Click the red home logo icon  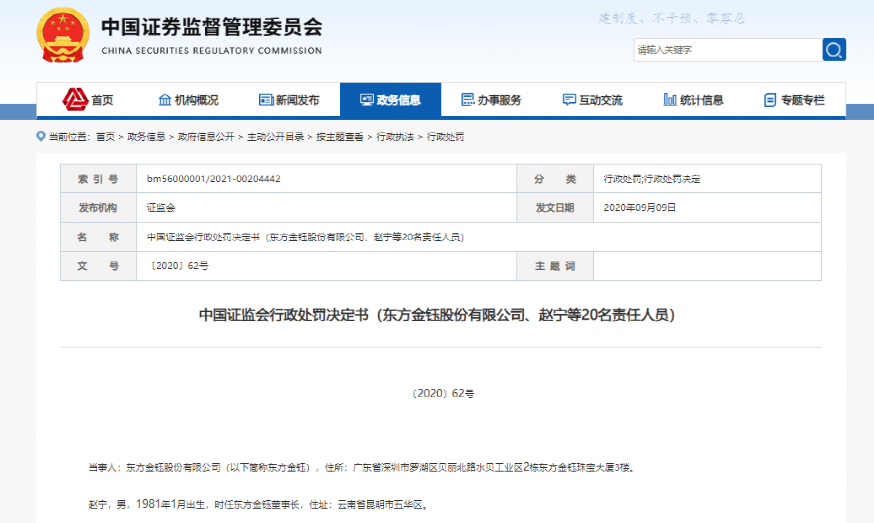click(75, 99)
